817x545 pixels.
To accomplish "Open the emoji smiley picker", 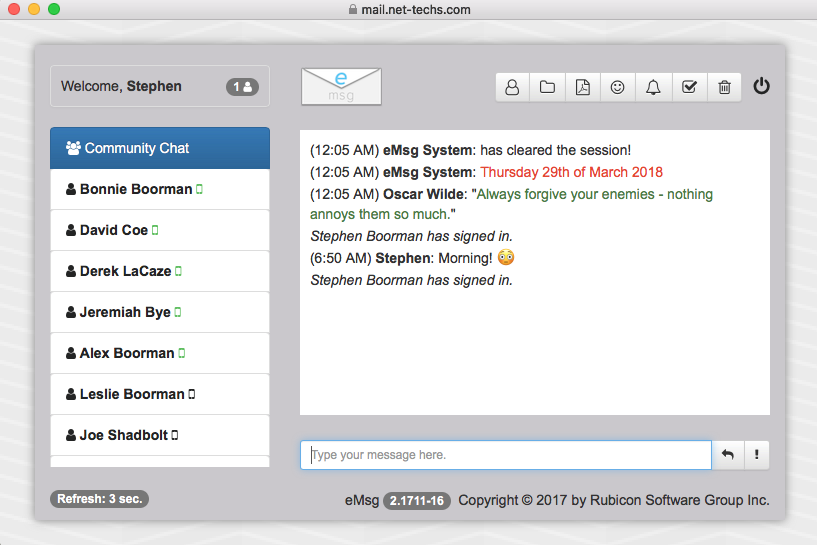I will pos(618,87).
